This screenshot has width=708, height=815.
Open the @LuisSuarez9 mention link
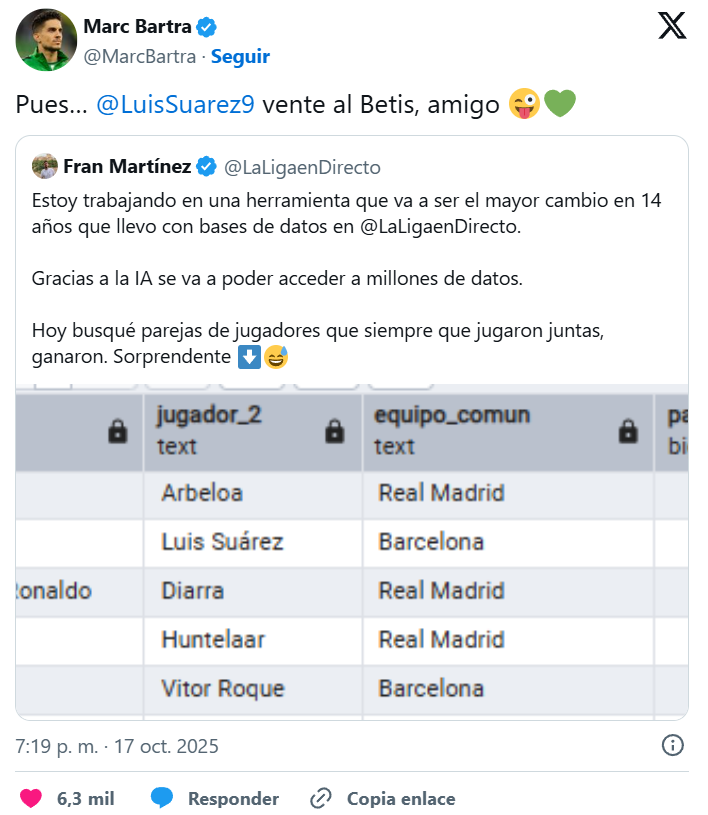point(175,104)
